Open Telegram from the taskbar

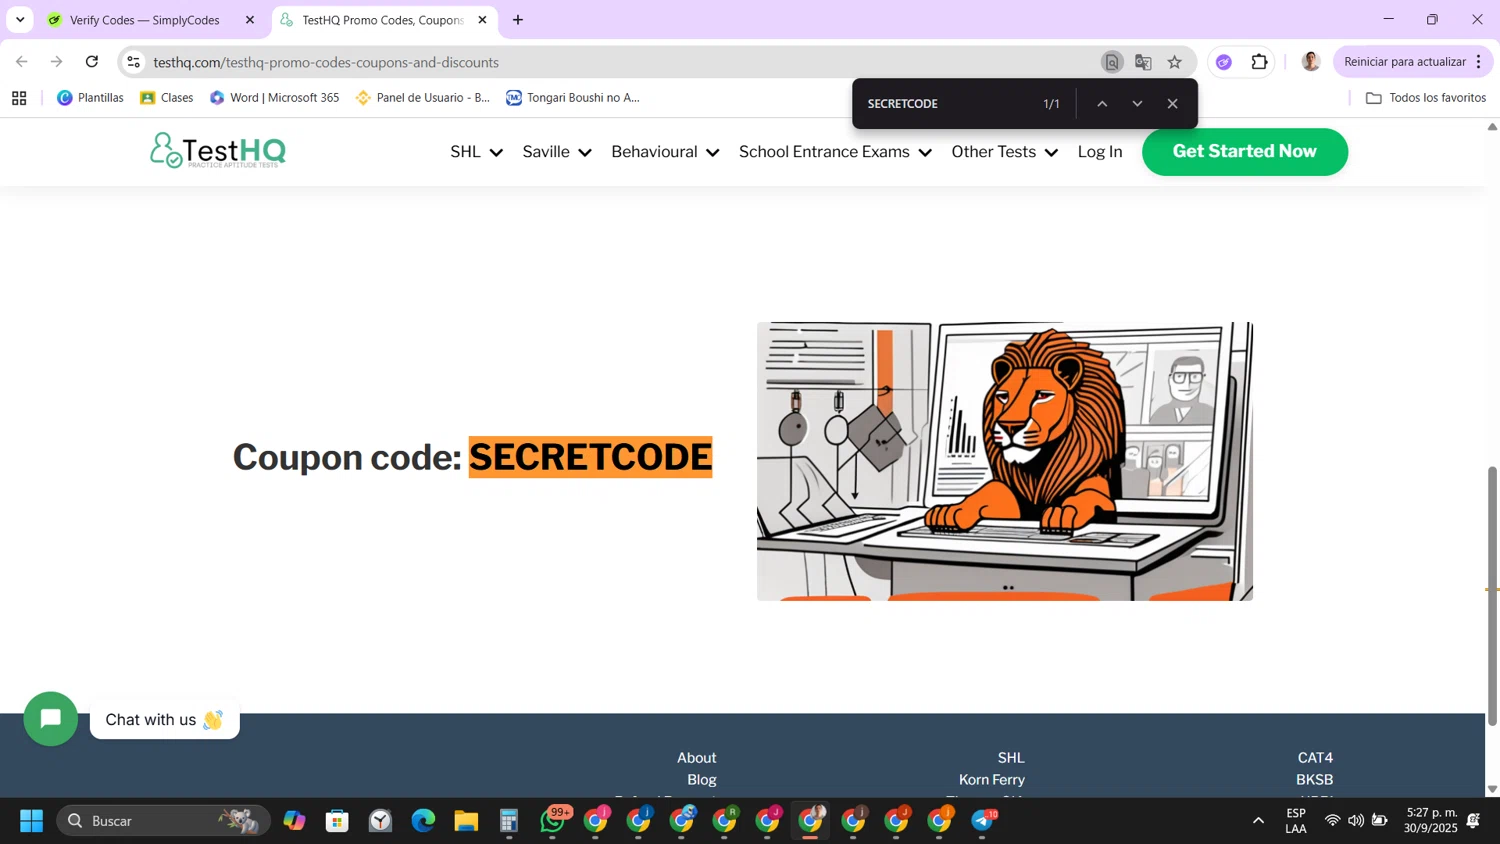point(984,821)
